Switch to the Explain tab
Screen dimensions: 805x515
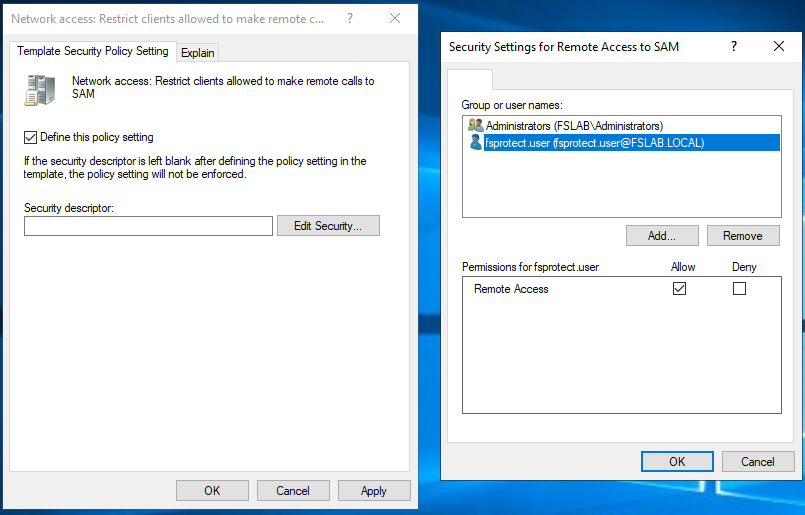(x=198, y=53)
